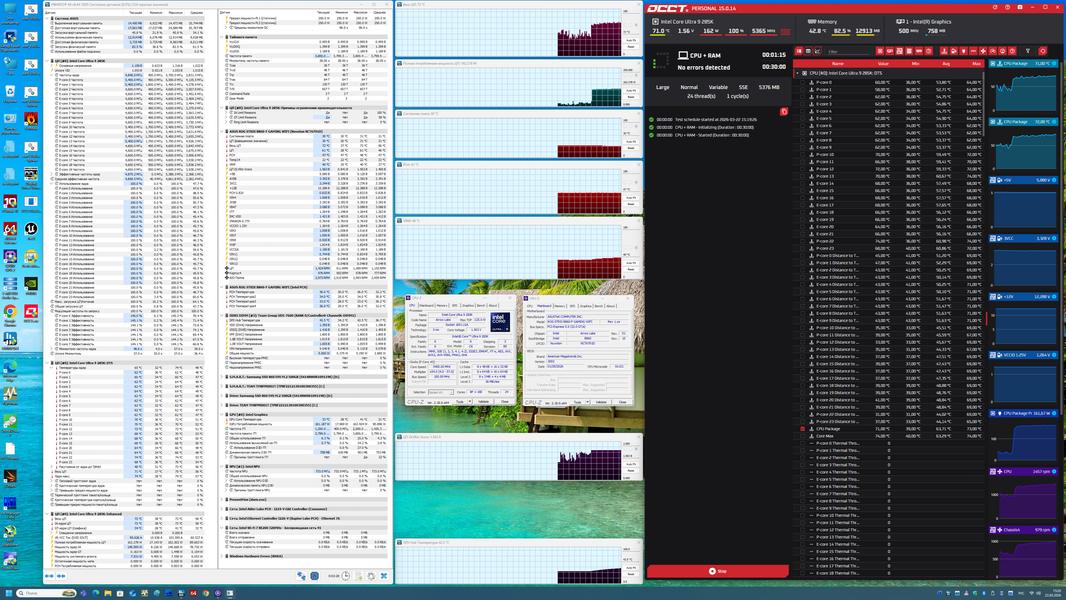Image resolution: width=1066 pixels, height=600 pixels.
Task: Take OCCT screenshot via camera icon
Action: click(1020, 7)
